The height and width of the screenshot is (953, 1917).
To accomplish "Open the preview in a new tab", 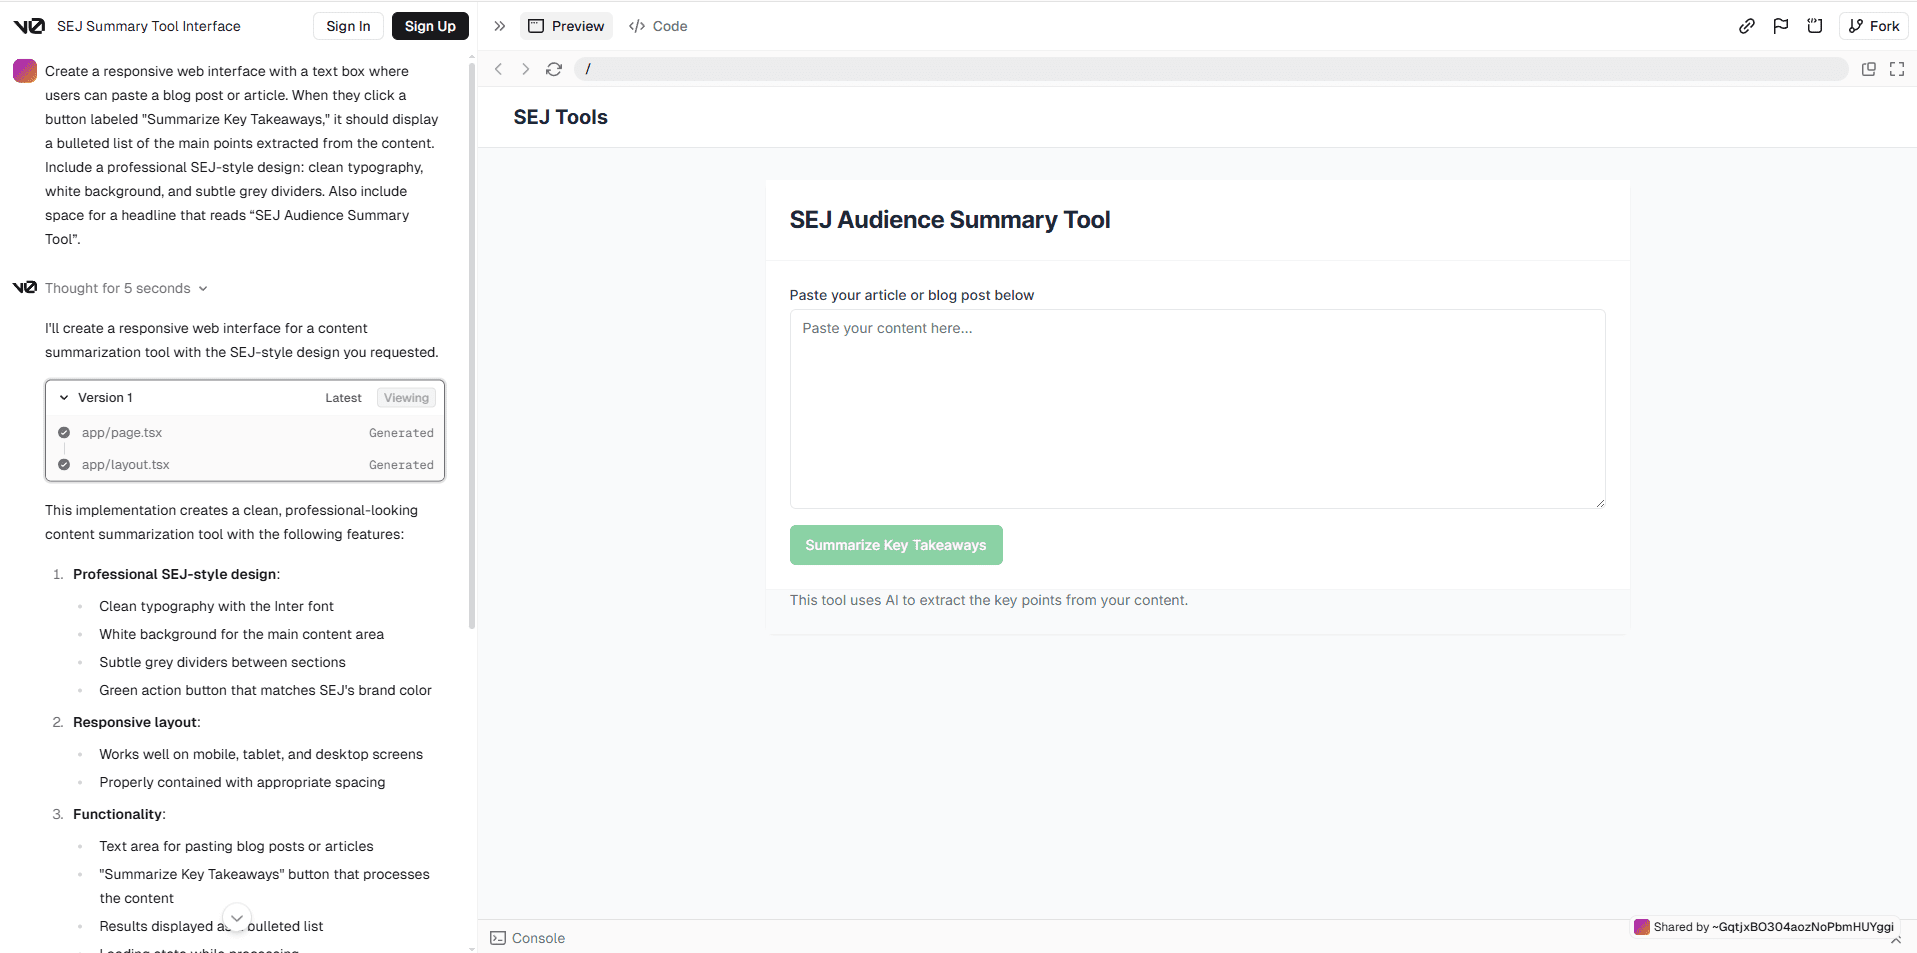I will coord(1868,69).
